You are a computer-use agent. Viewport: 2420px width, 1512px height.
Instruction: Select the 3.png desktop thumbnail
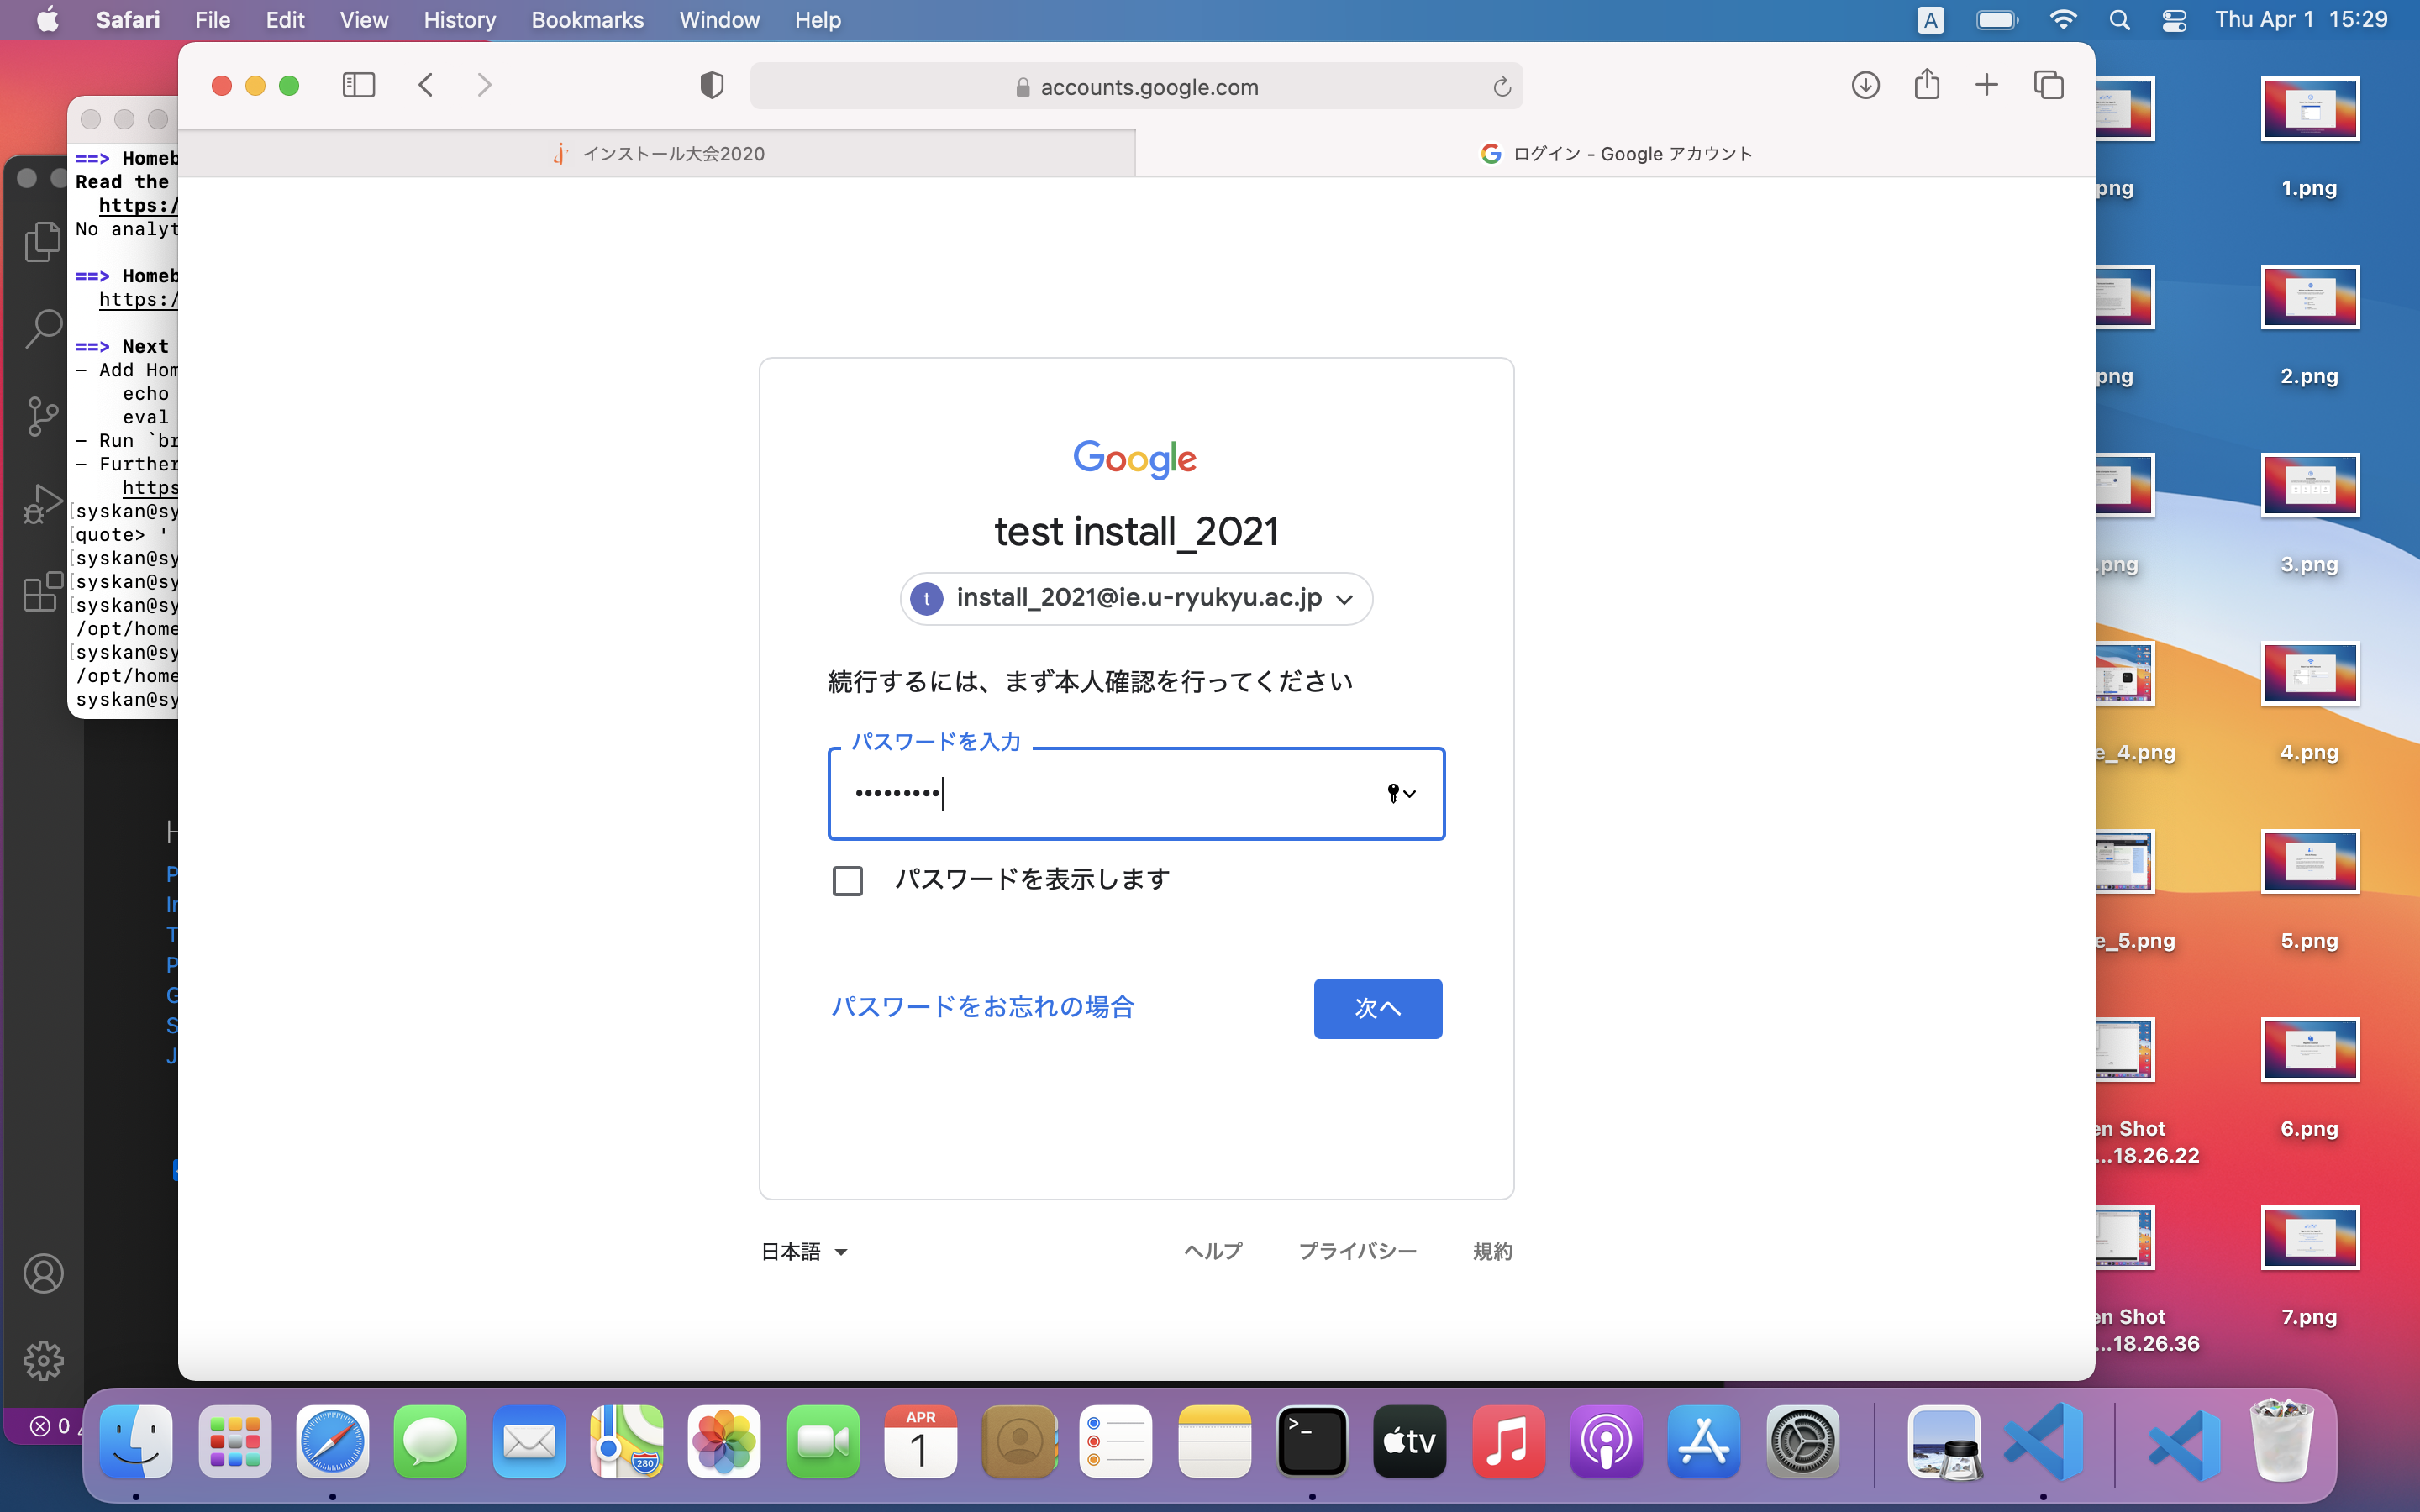click(x=2309, y=487)
